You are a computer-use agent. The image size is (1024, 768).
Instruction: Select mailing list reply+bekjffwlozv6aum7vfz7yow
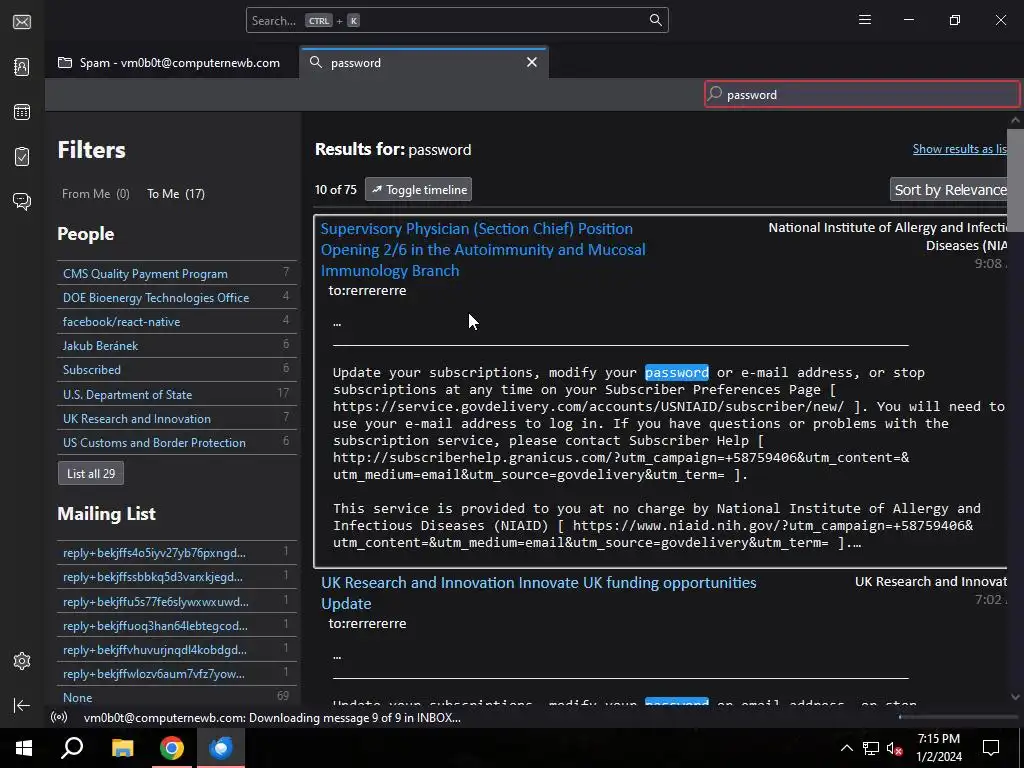click(176, 673)
